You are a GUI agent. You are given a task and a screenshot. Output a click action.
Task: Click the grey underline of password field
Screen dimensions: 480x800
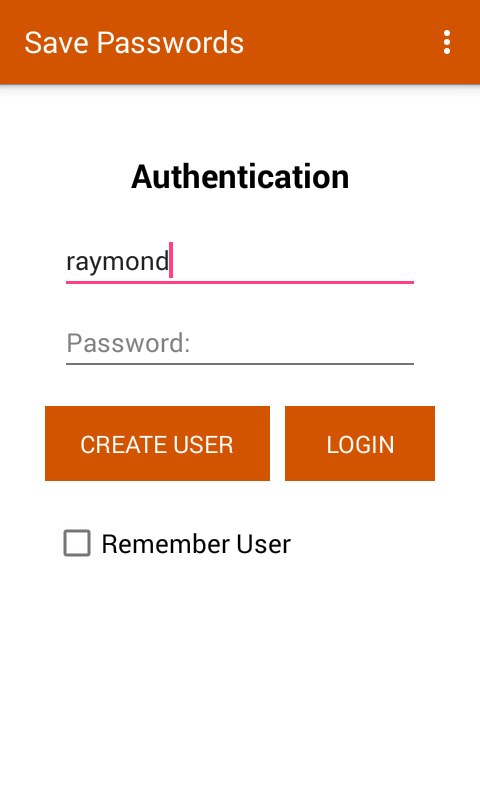(x=240, y=364)
